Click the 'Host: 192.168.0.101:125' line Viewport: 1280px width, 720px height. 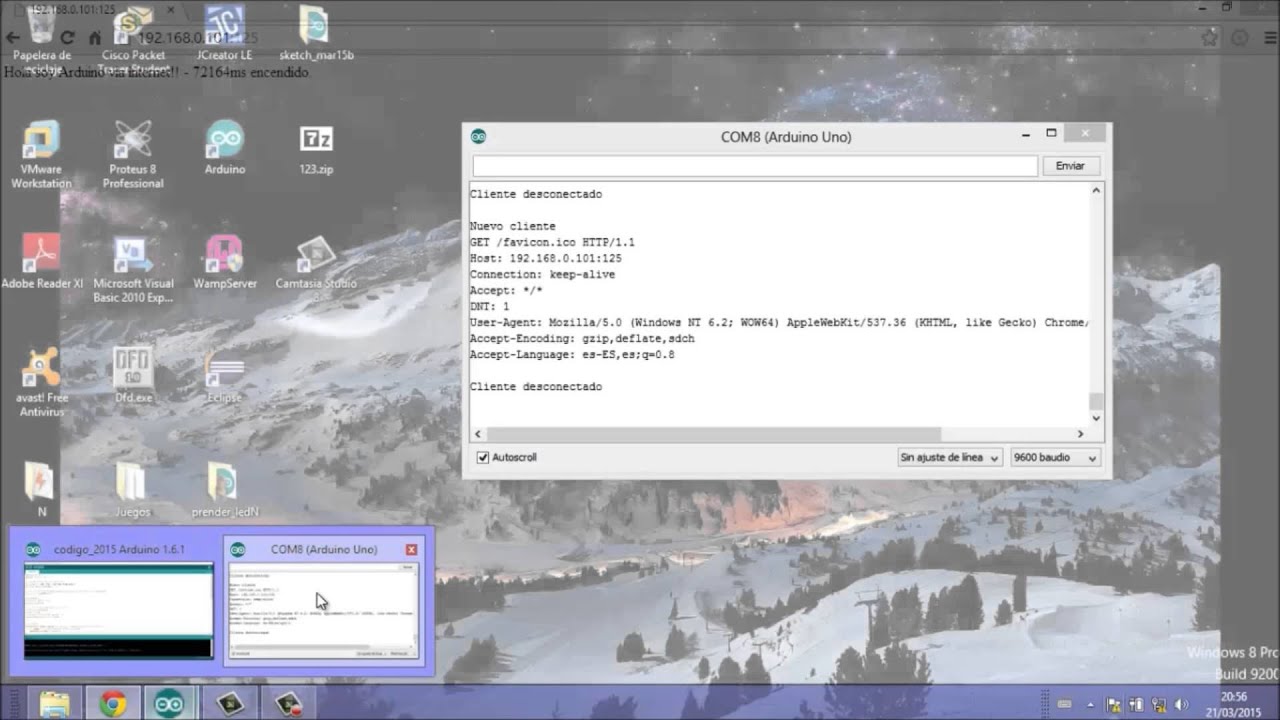click(x=545, y=258)
